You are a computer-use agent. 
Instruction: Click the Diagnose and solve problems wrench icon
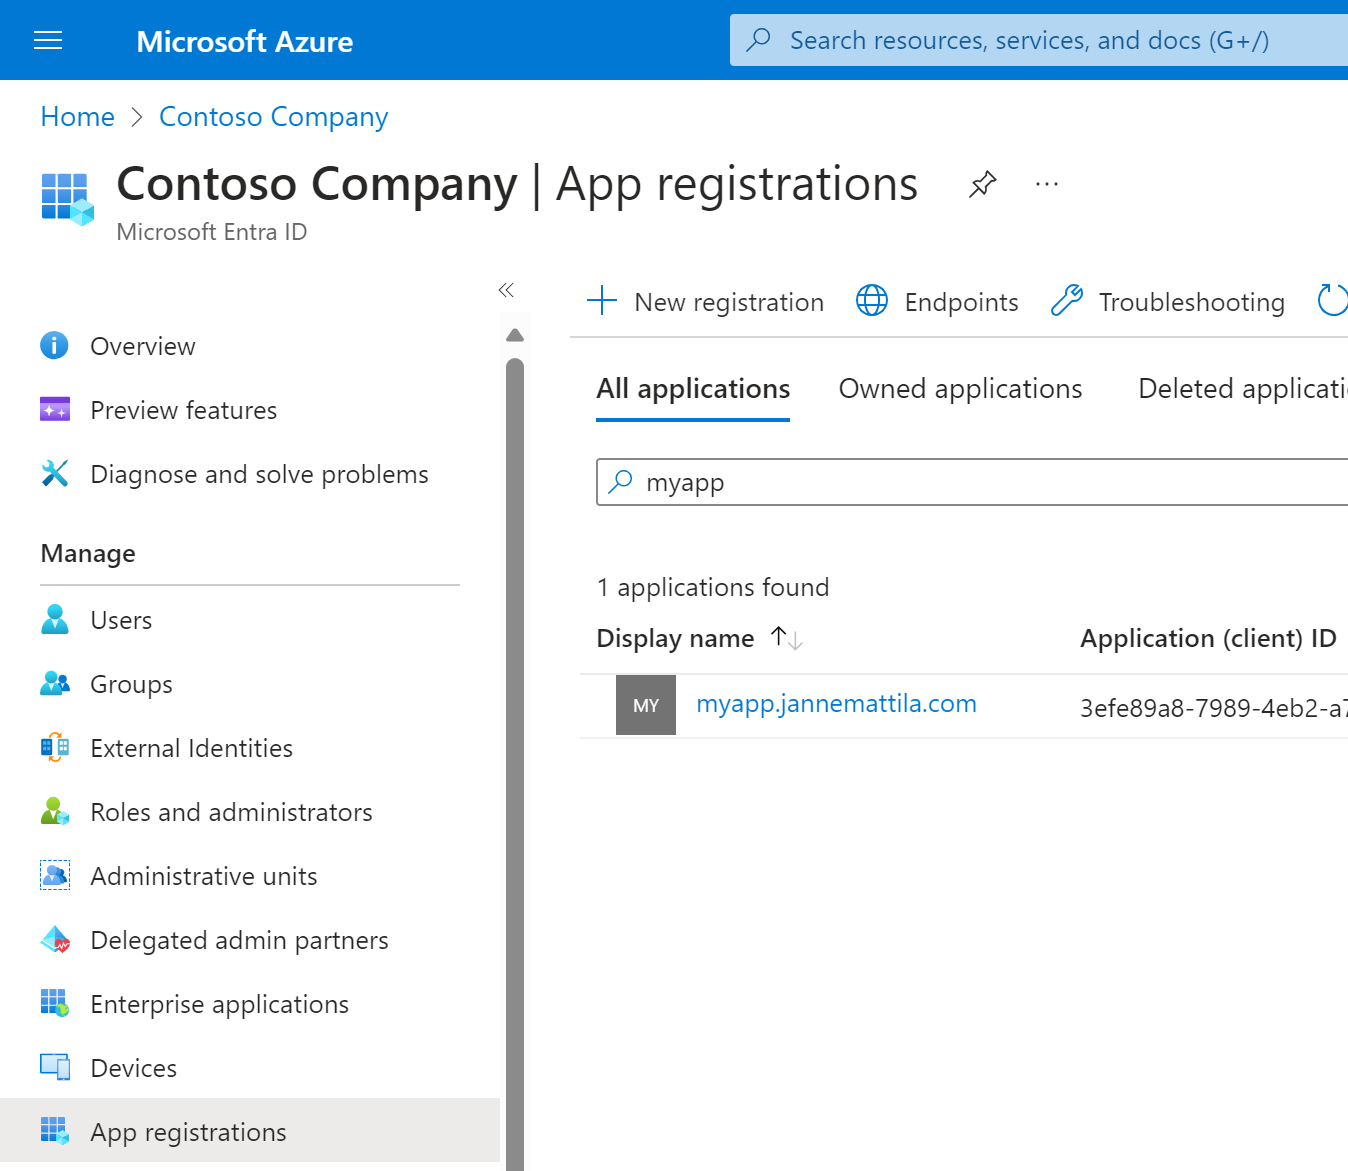pos(55,474)
